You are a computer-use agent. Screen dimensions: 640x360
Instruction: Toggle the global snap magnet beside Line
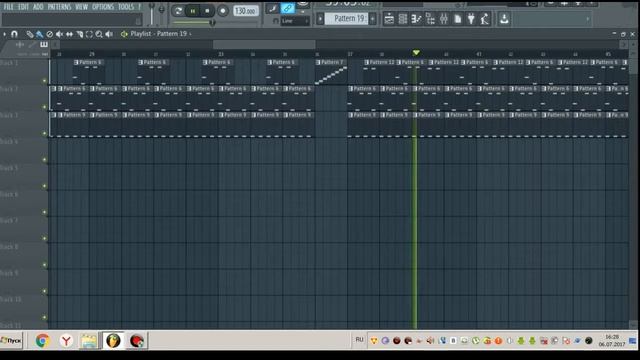tap(276, 21)
